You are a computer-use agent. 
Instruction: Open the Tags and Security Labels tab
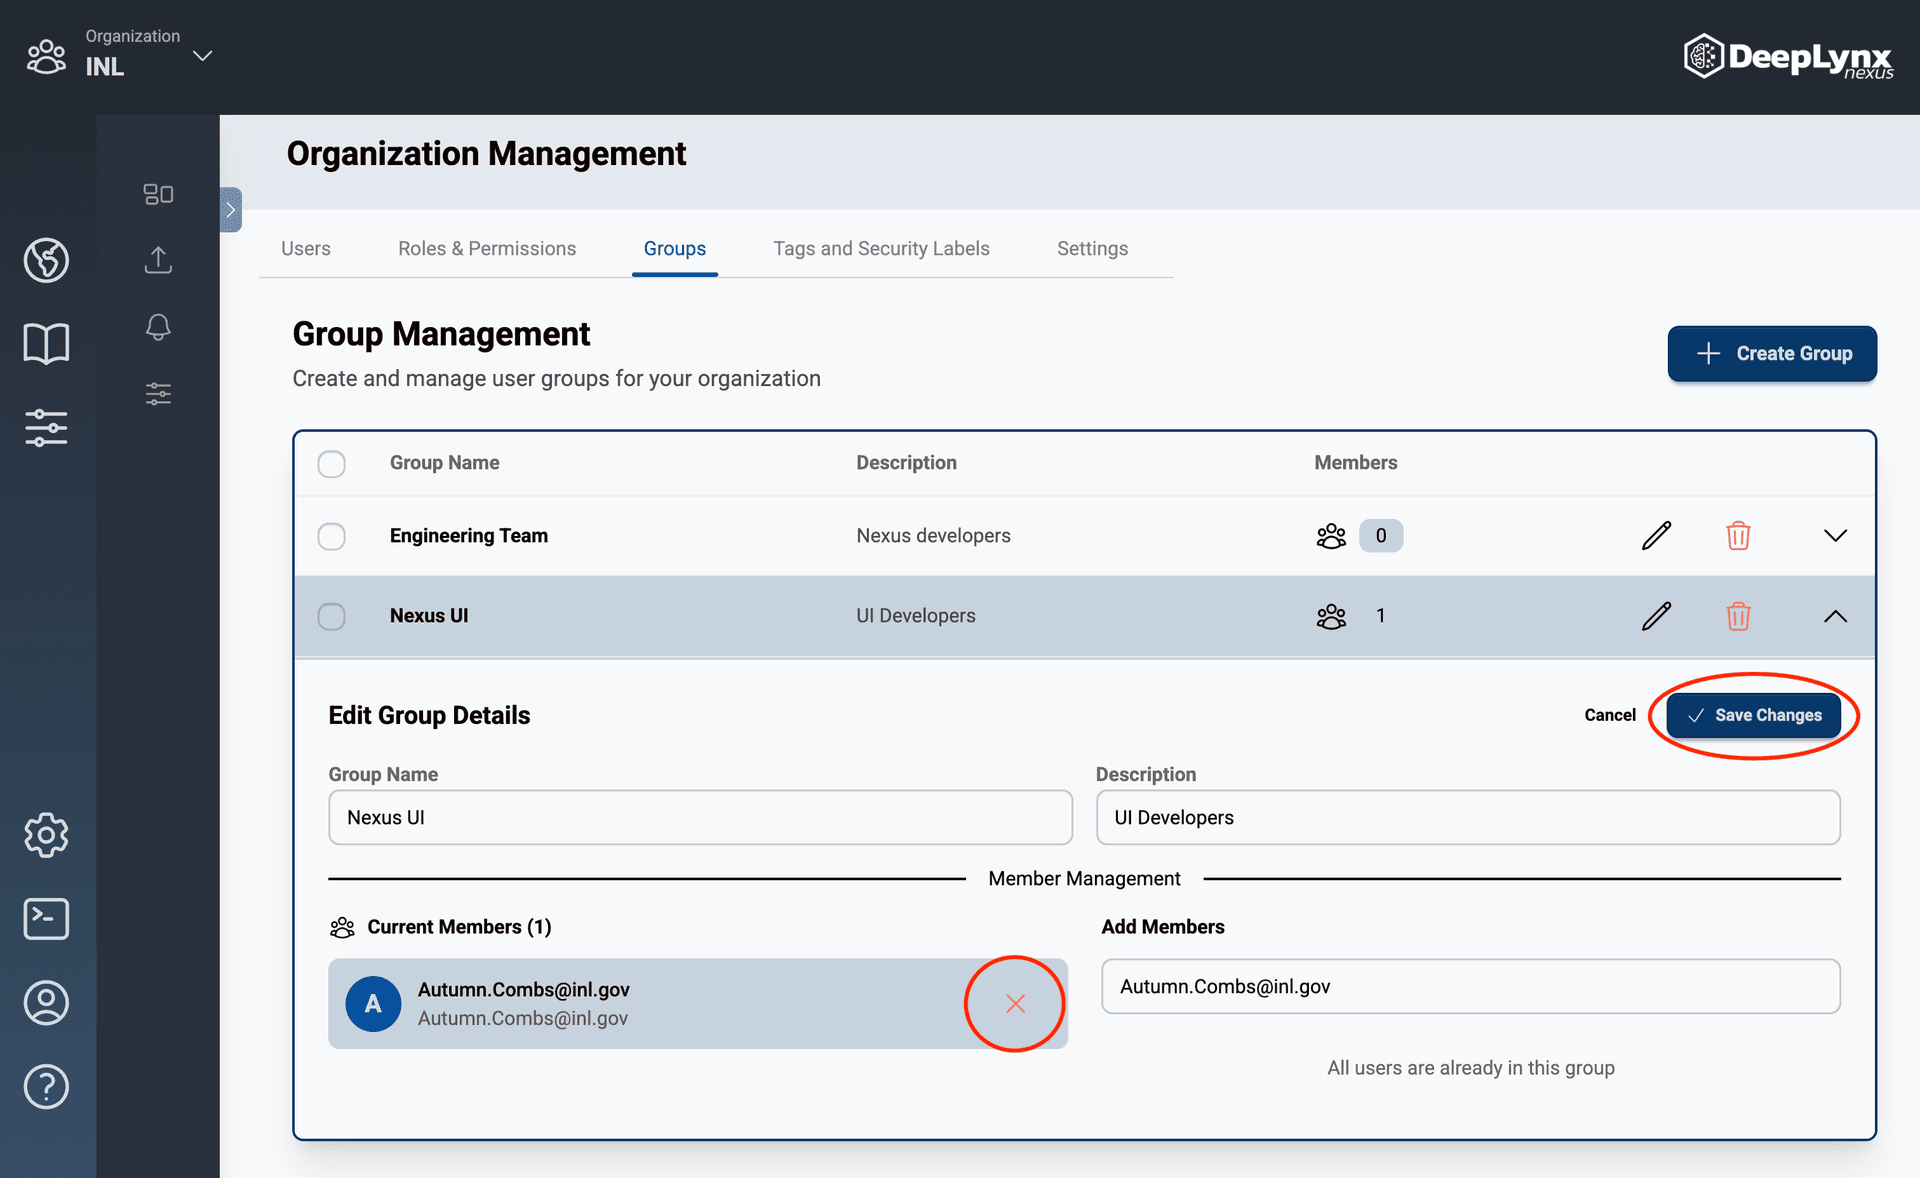[x=881, y=248]
